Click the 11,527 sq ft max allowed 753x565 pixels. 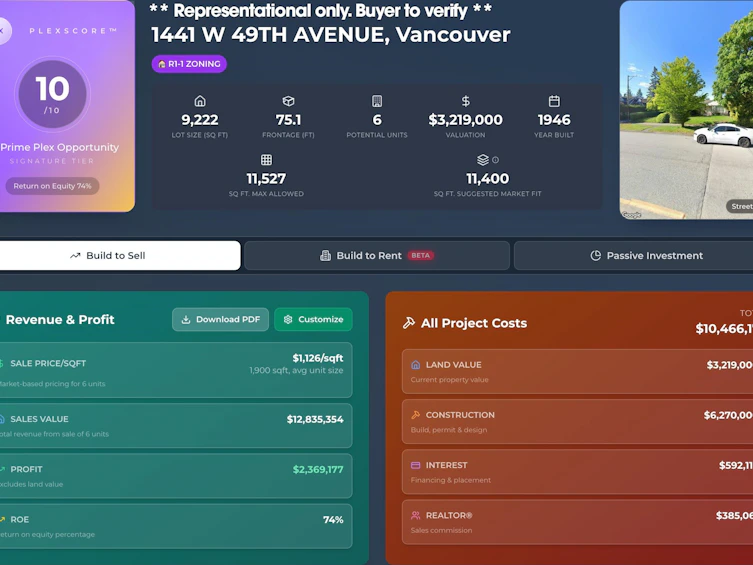tap(267, 179)
